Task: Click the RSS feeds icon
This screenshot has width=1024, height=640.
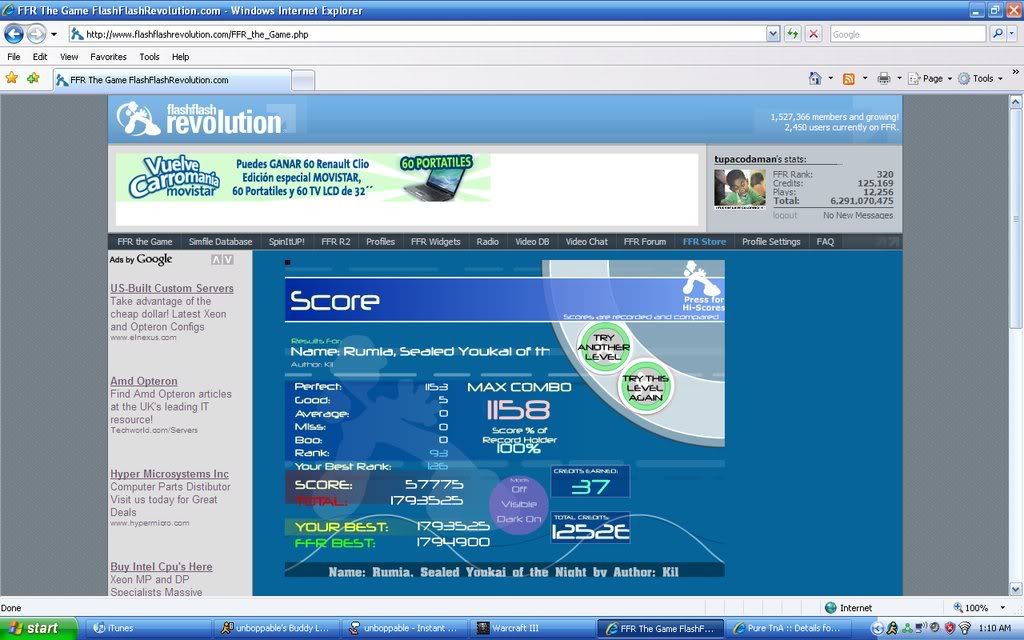Action: pyautogui.click(x=848, y=78)
